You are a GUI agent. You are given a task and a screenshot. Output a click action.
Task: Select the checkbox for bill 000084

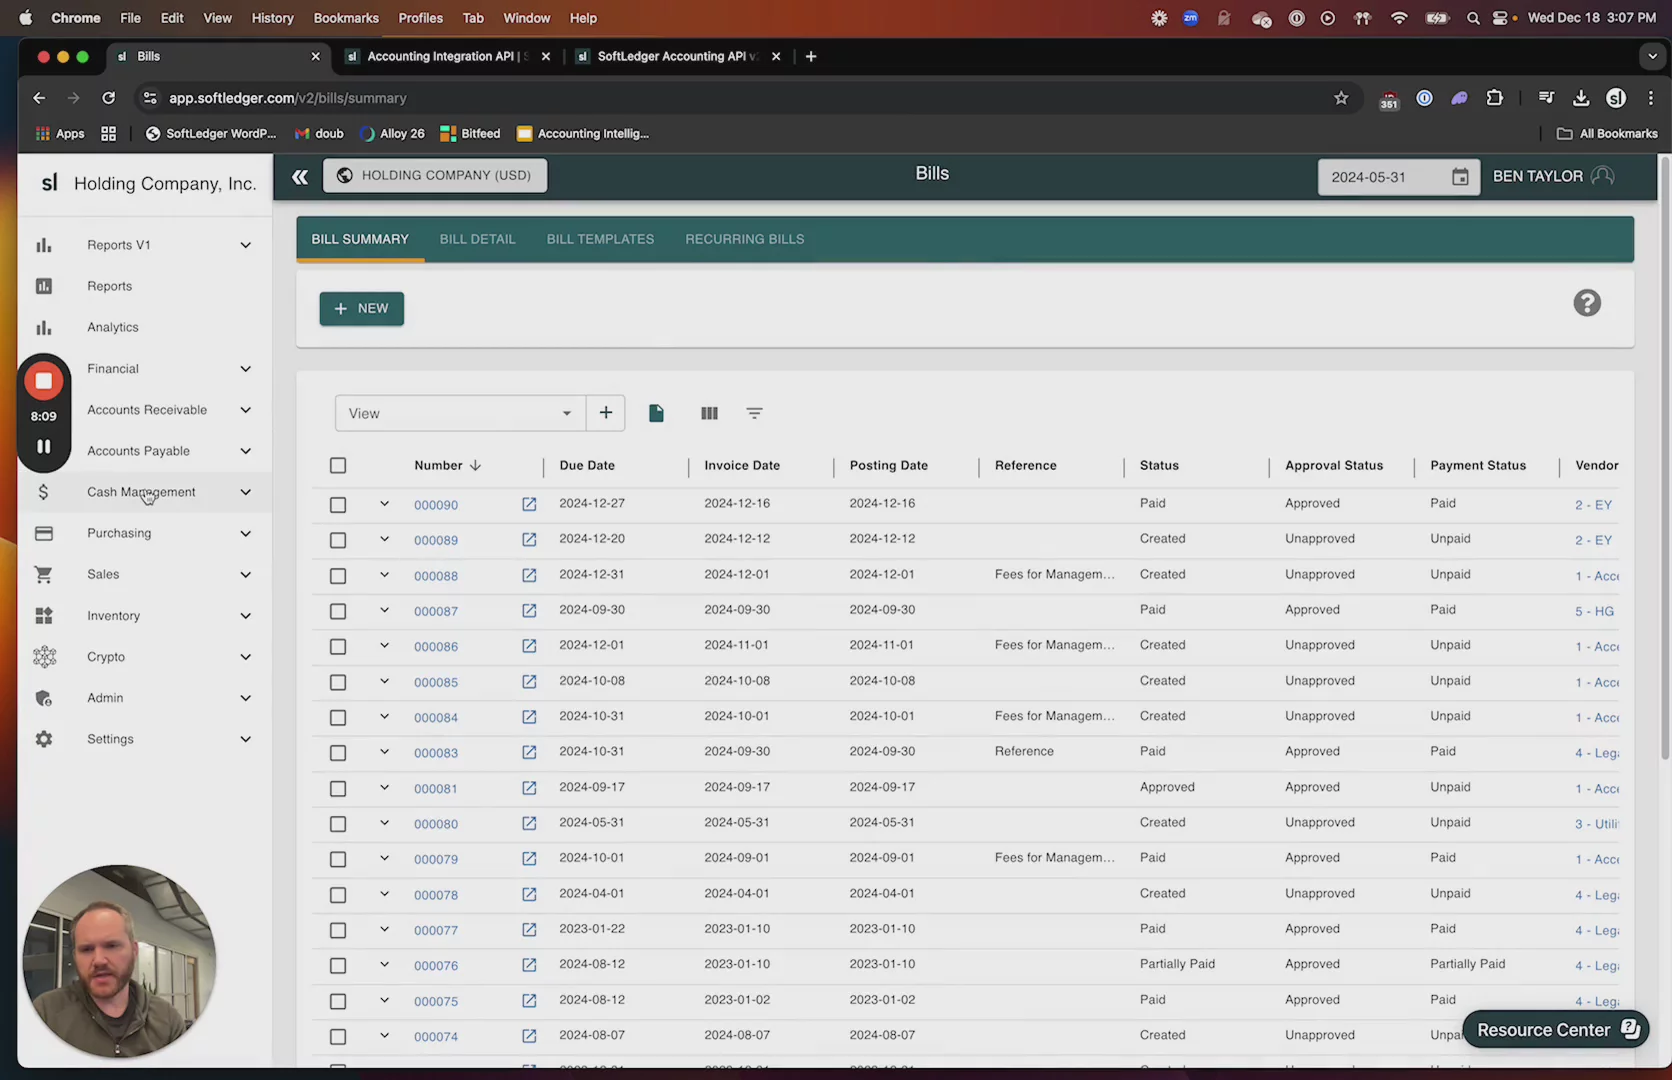click(338, 718)
